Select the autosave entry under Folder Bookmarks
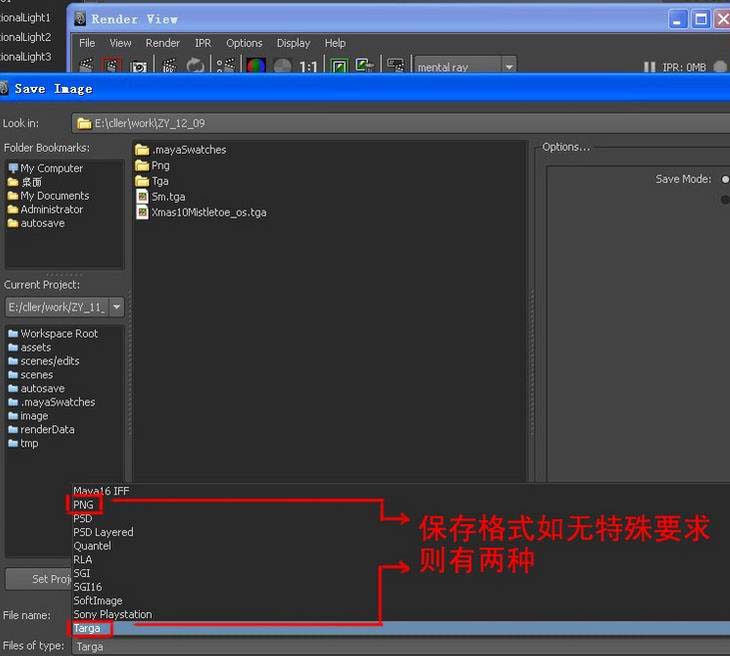This screenshot has width=730, height=656. point(36,223)
